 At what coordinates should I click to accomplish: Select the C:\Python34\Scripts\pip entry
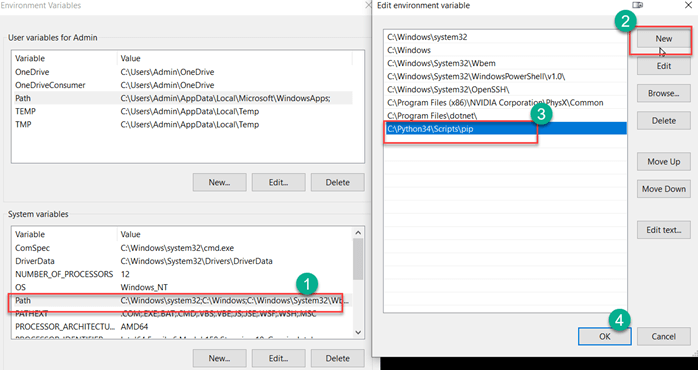point(505,129)
